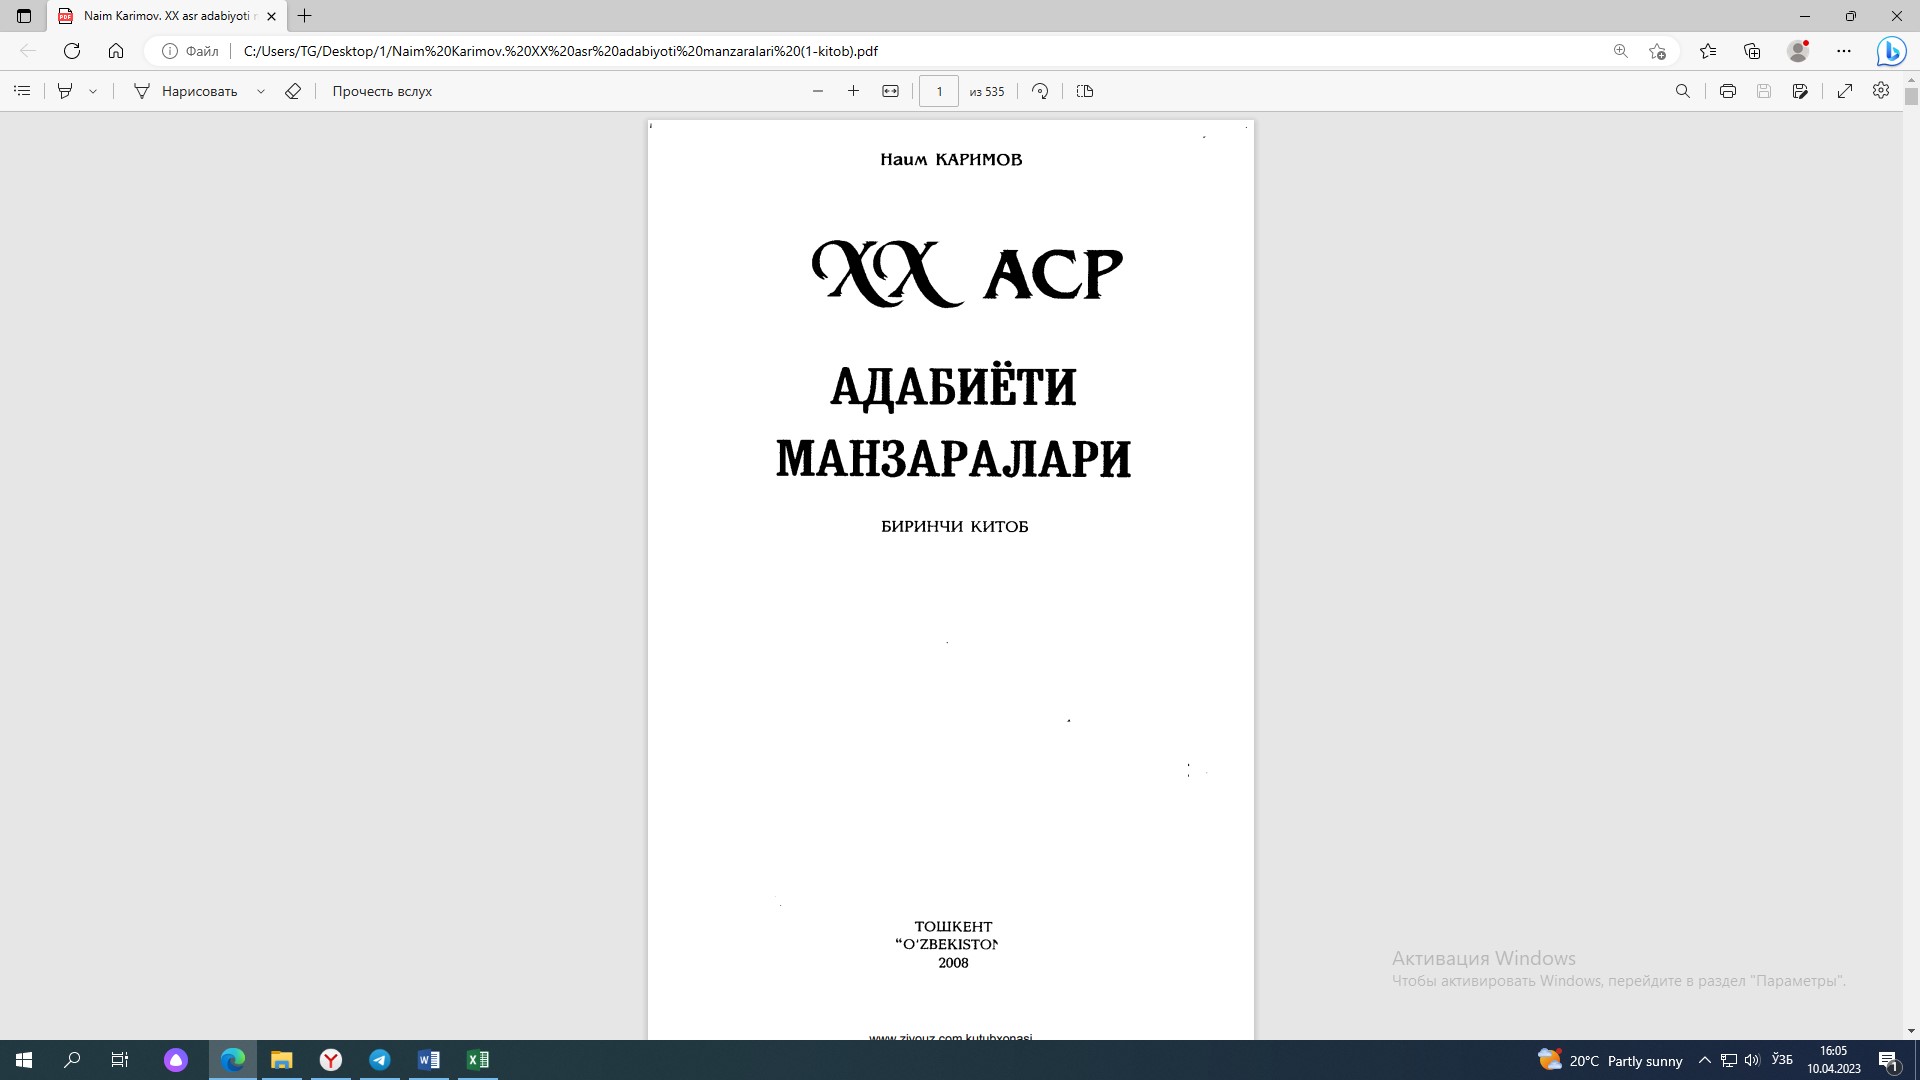Click the www.ziyouz.com link on page

(951, 1036)
